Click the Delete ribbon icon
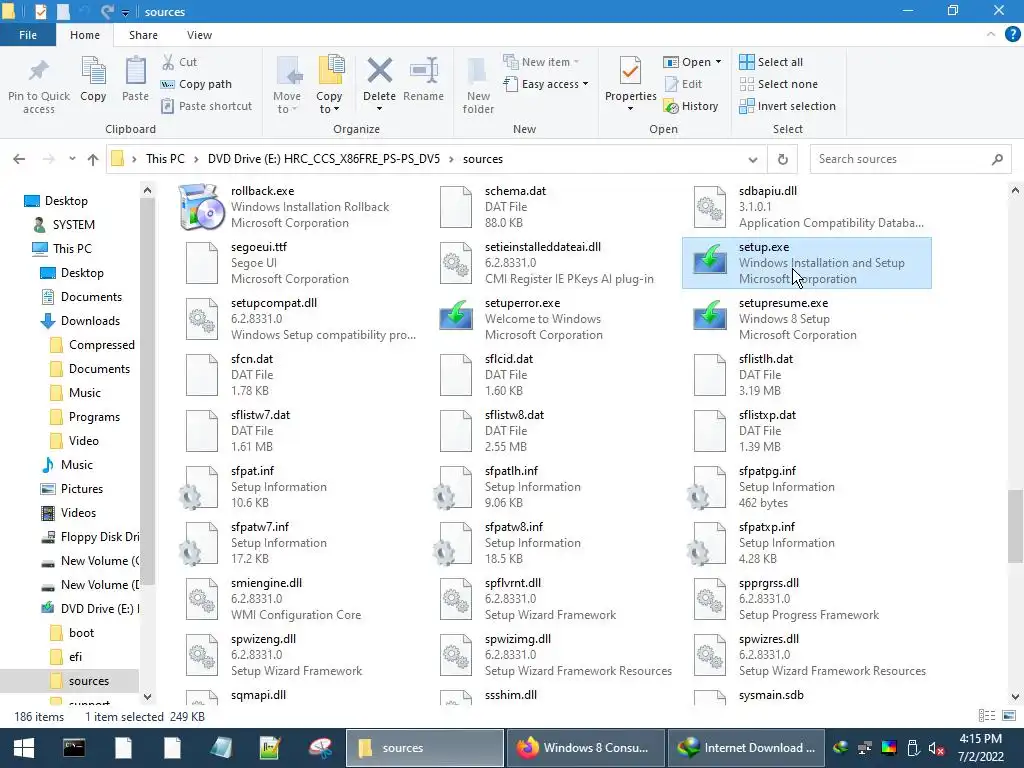Viewport: 1024px width, 768px height. tap(379, 71)
